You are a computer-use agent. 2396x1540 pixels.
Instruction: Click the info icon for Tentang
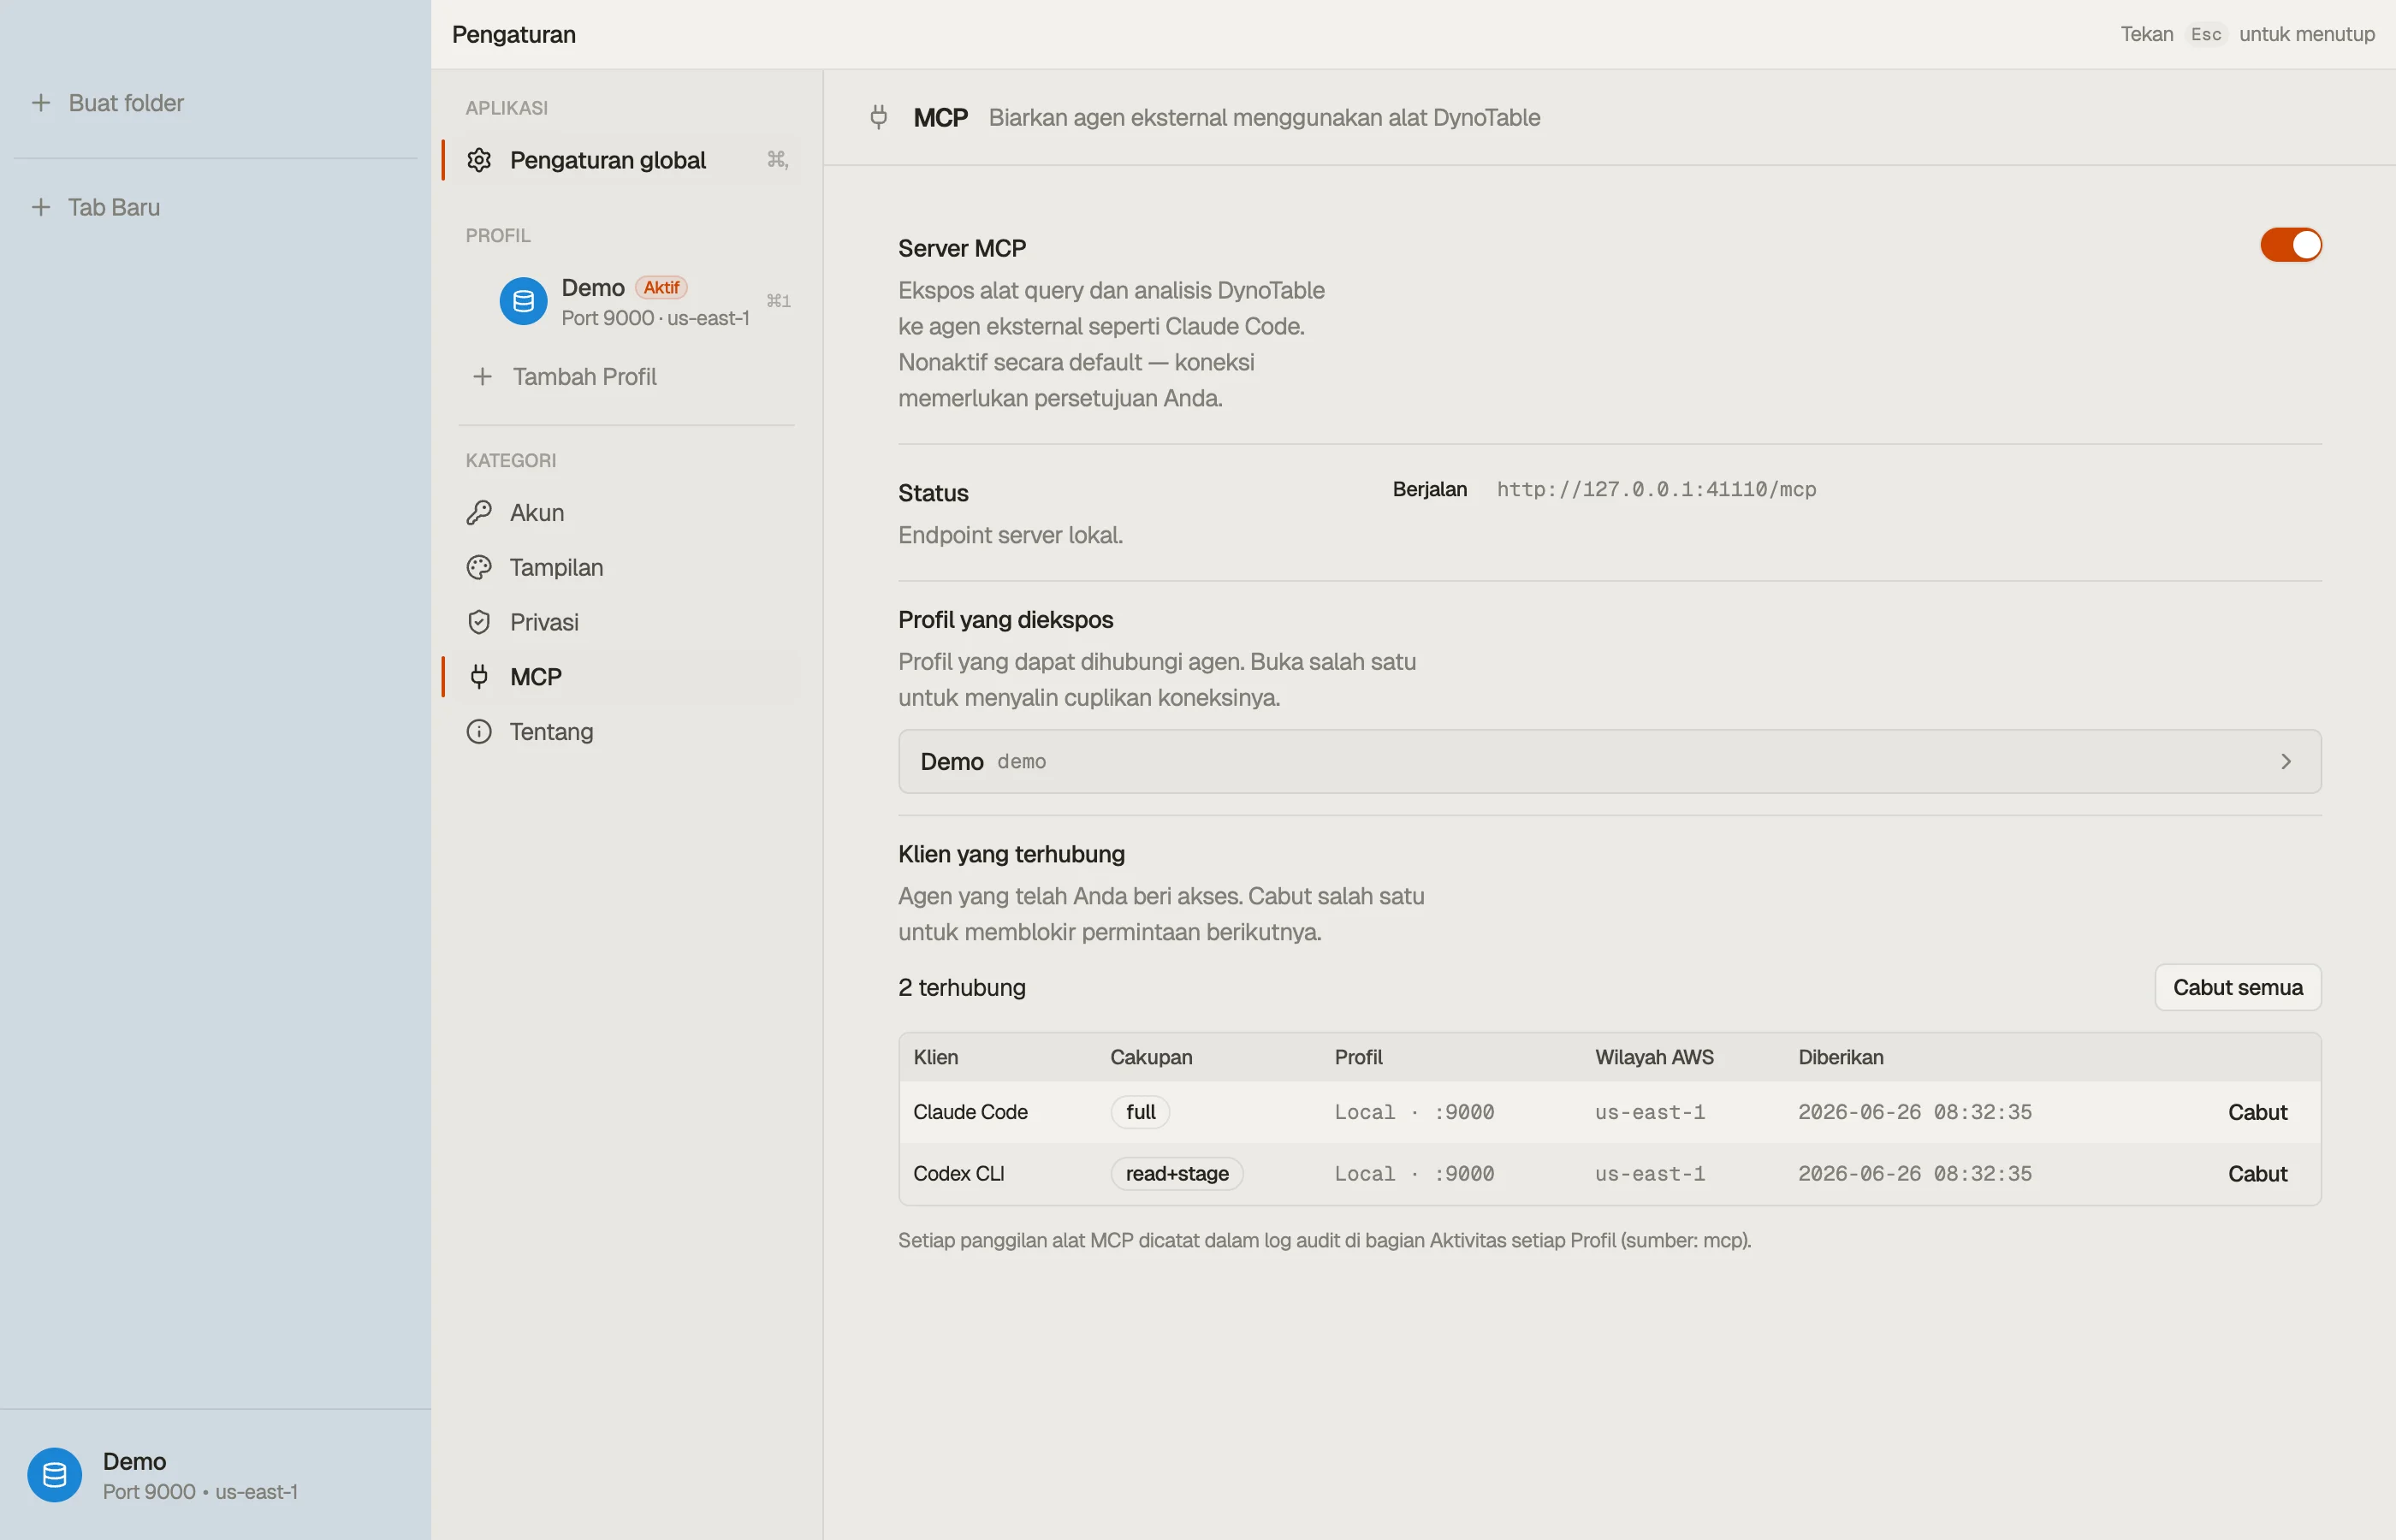pos(479,732)
